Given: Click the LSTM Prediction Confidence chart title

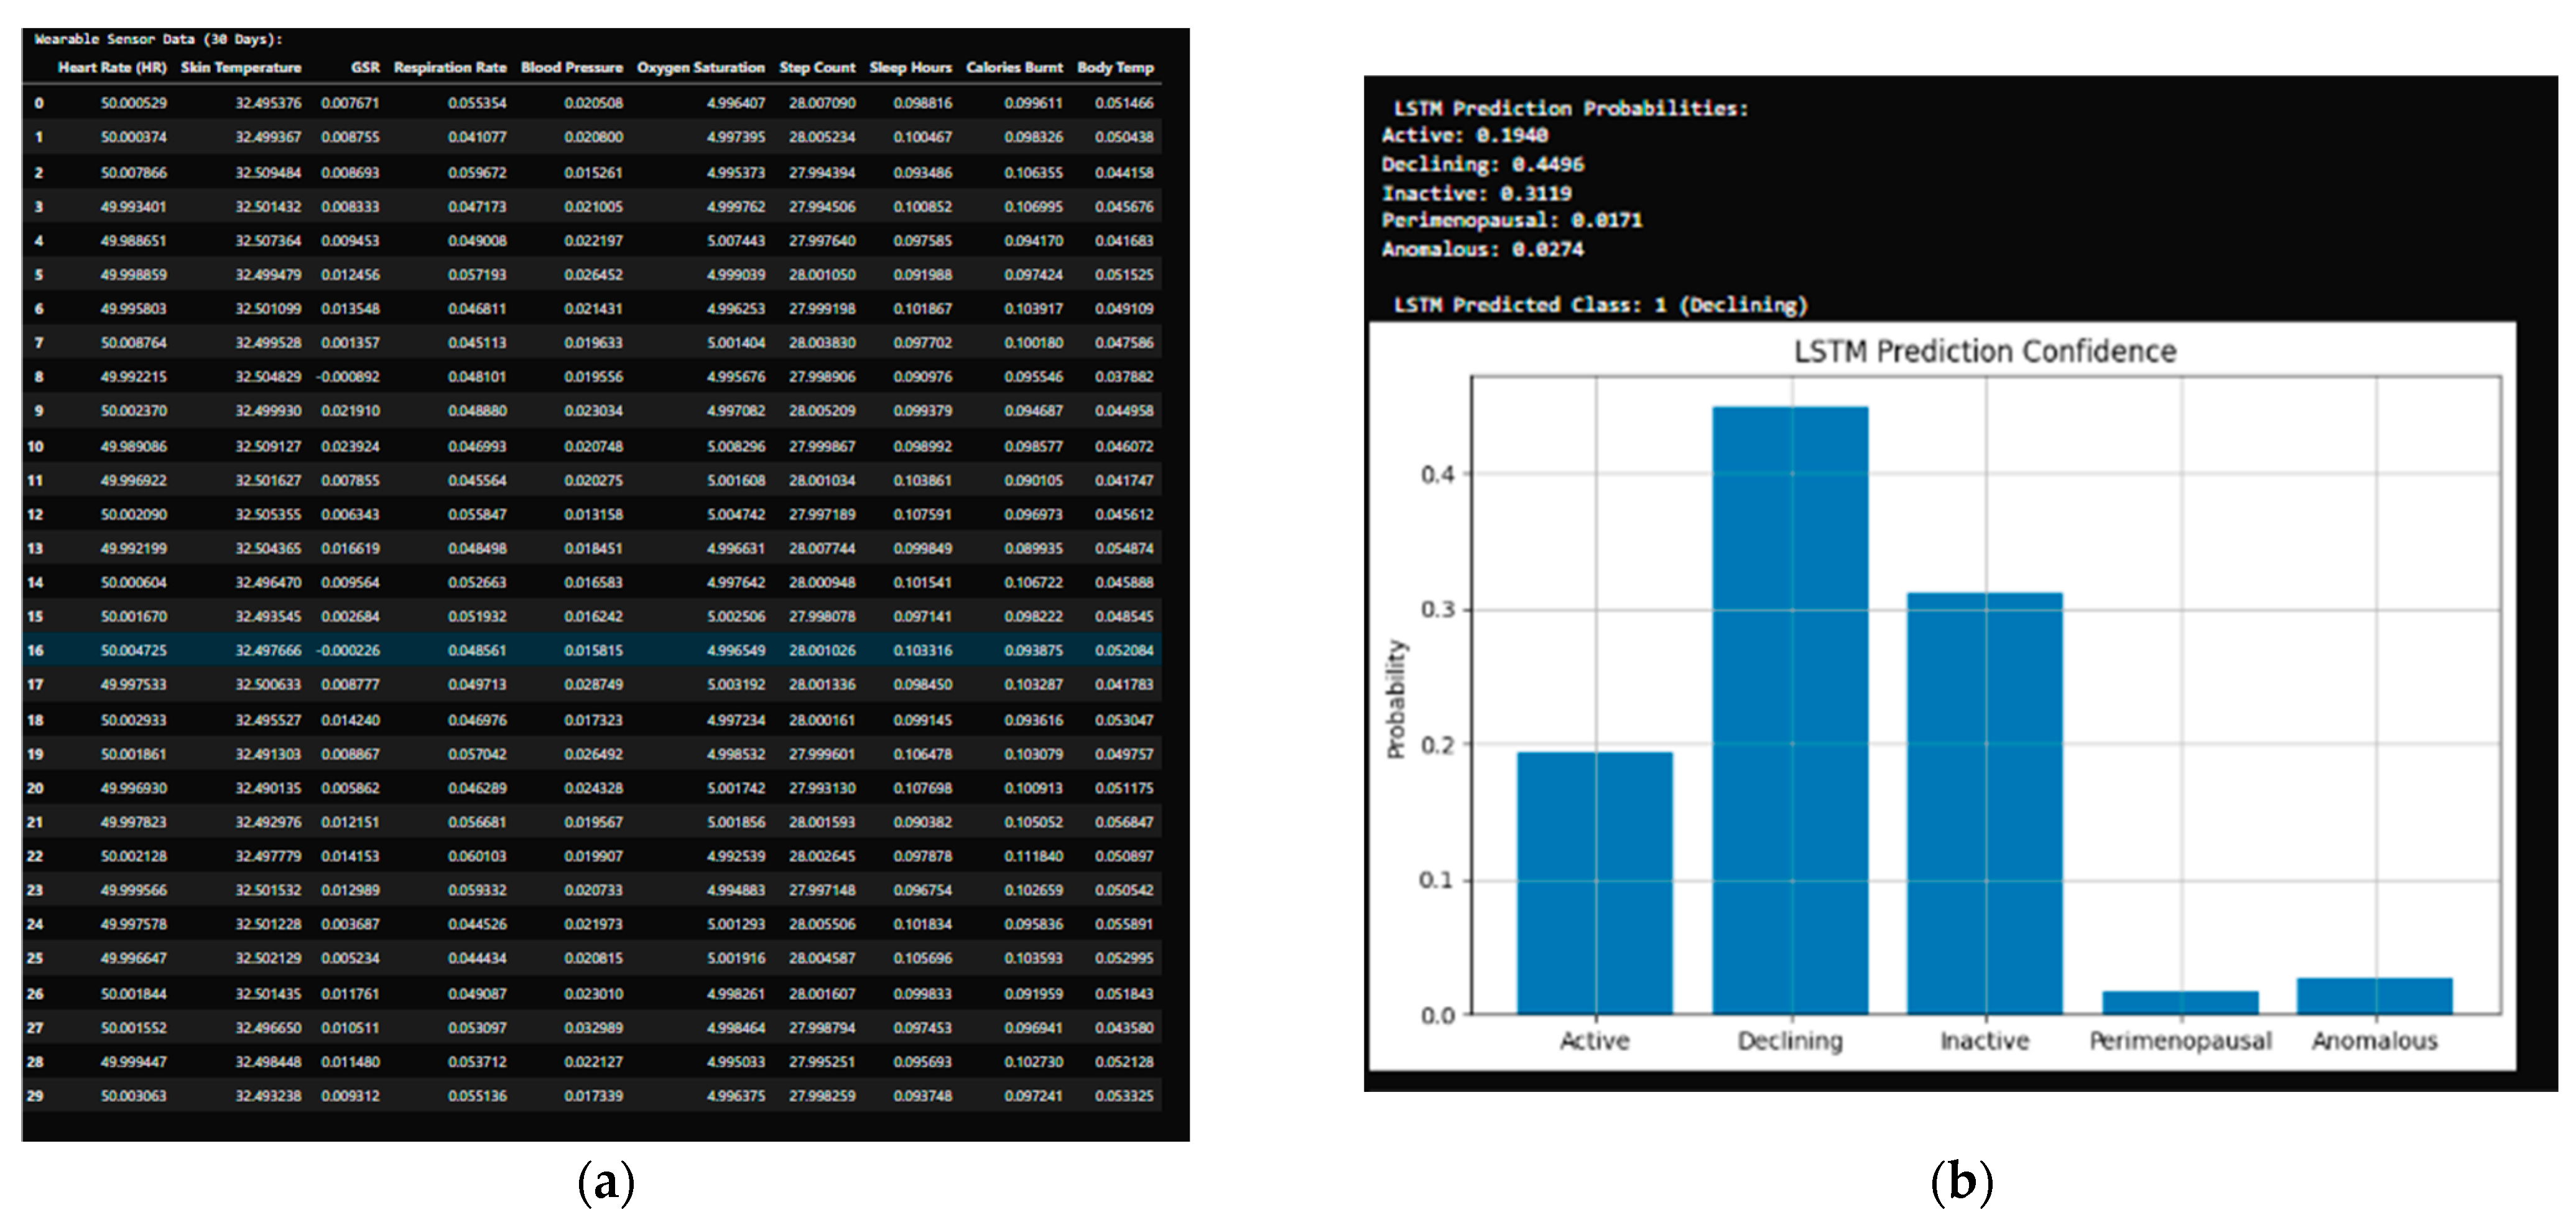Looking at the screenshot, I should tap(1984, 352).
